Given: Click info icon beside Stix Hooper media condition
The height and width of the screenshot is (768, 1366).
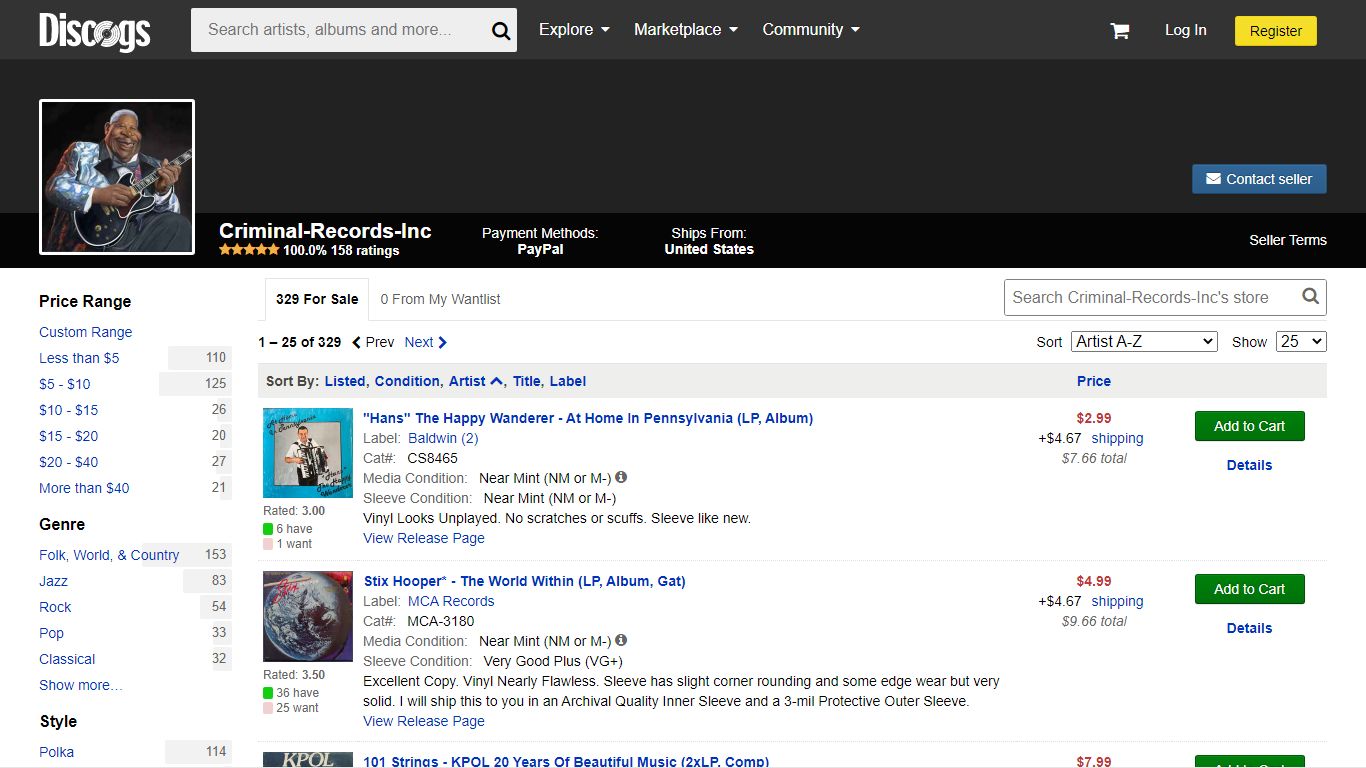Looking at the screenshot, I should tap(621, 641).
